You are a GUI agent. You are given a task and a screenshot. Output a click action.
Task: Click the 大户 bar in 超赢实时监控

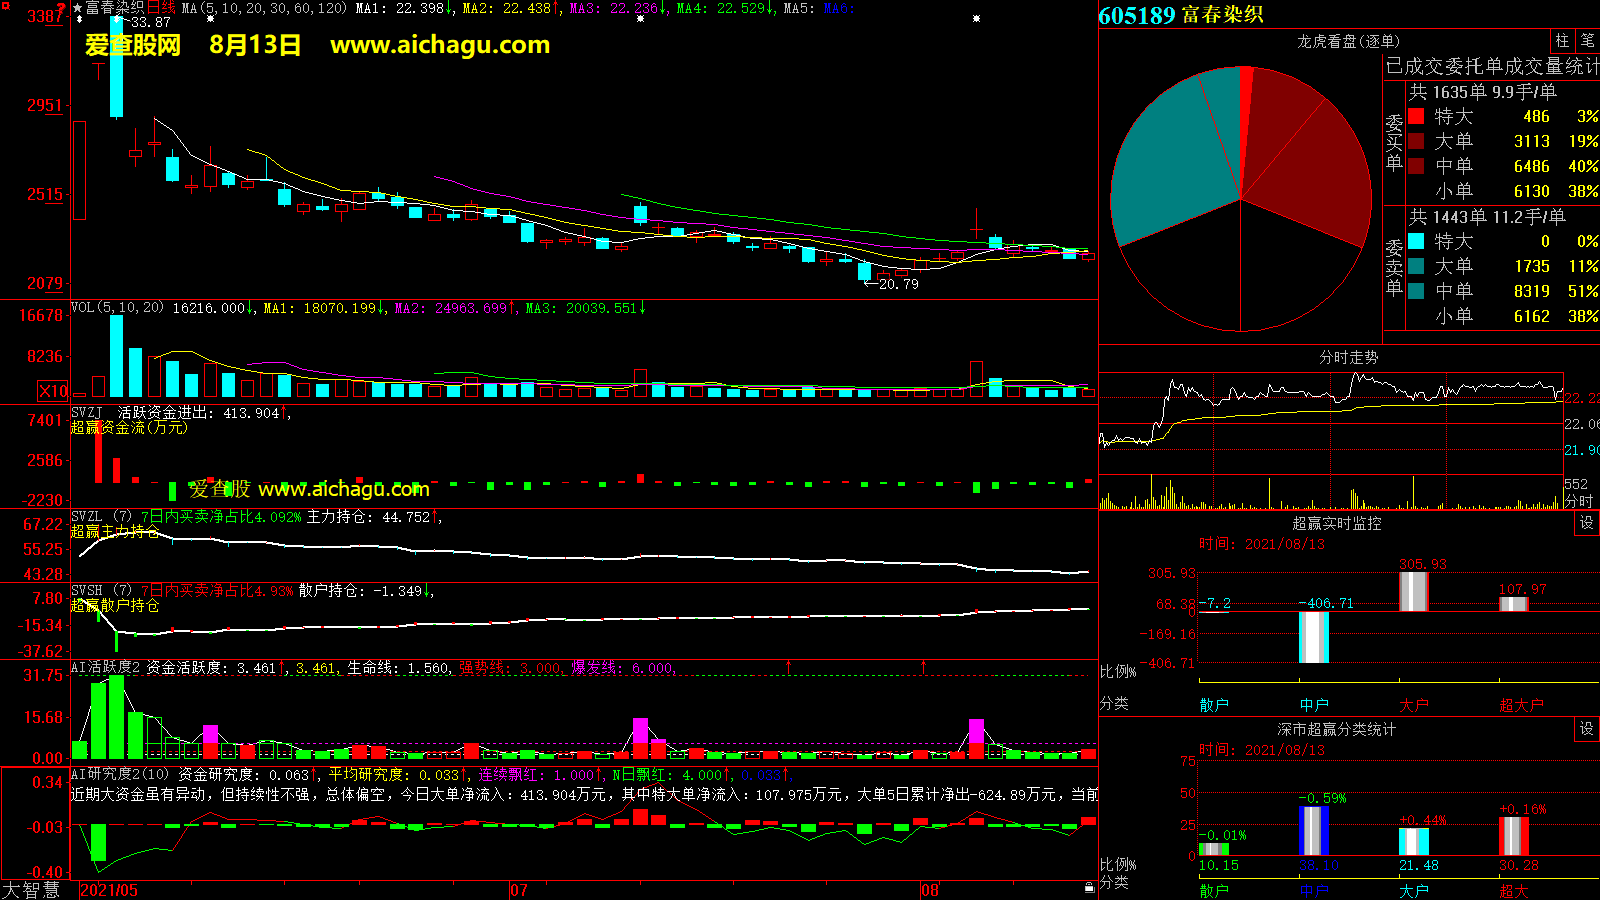click(1413, 591)
